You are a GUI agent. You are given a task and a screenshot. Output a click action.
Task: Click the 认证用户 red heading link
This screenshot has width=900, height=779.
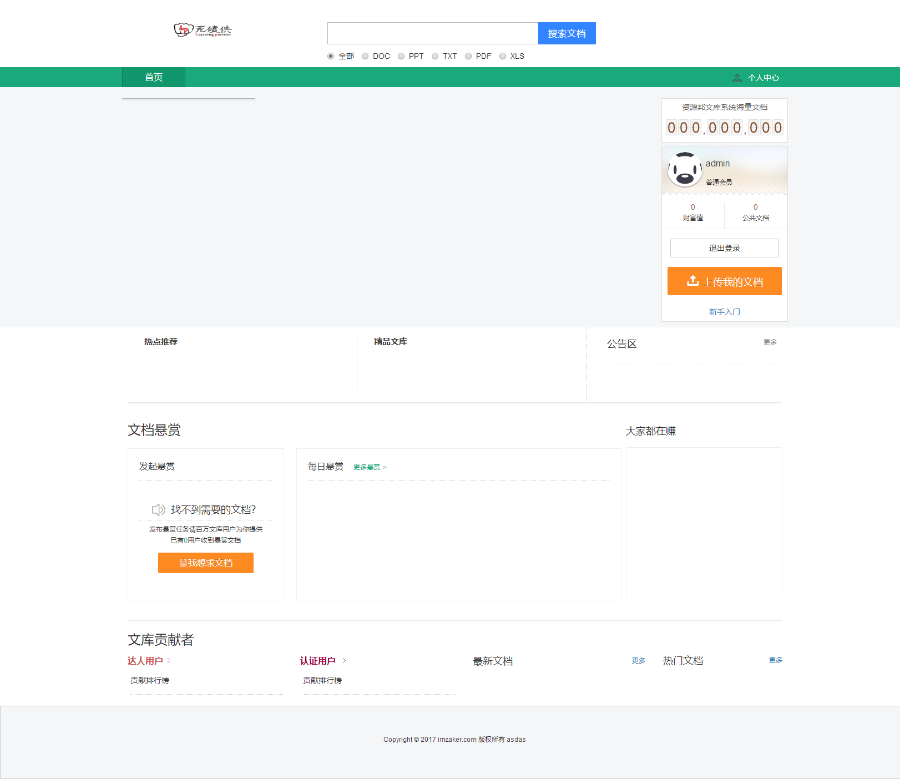(x=317, y=661)
